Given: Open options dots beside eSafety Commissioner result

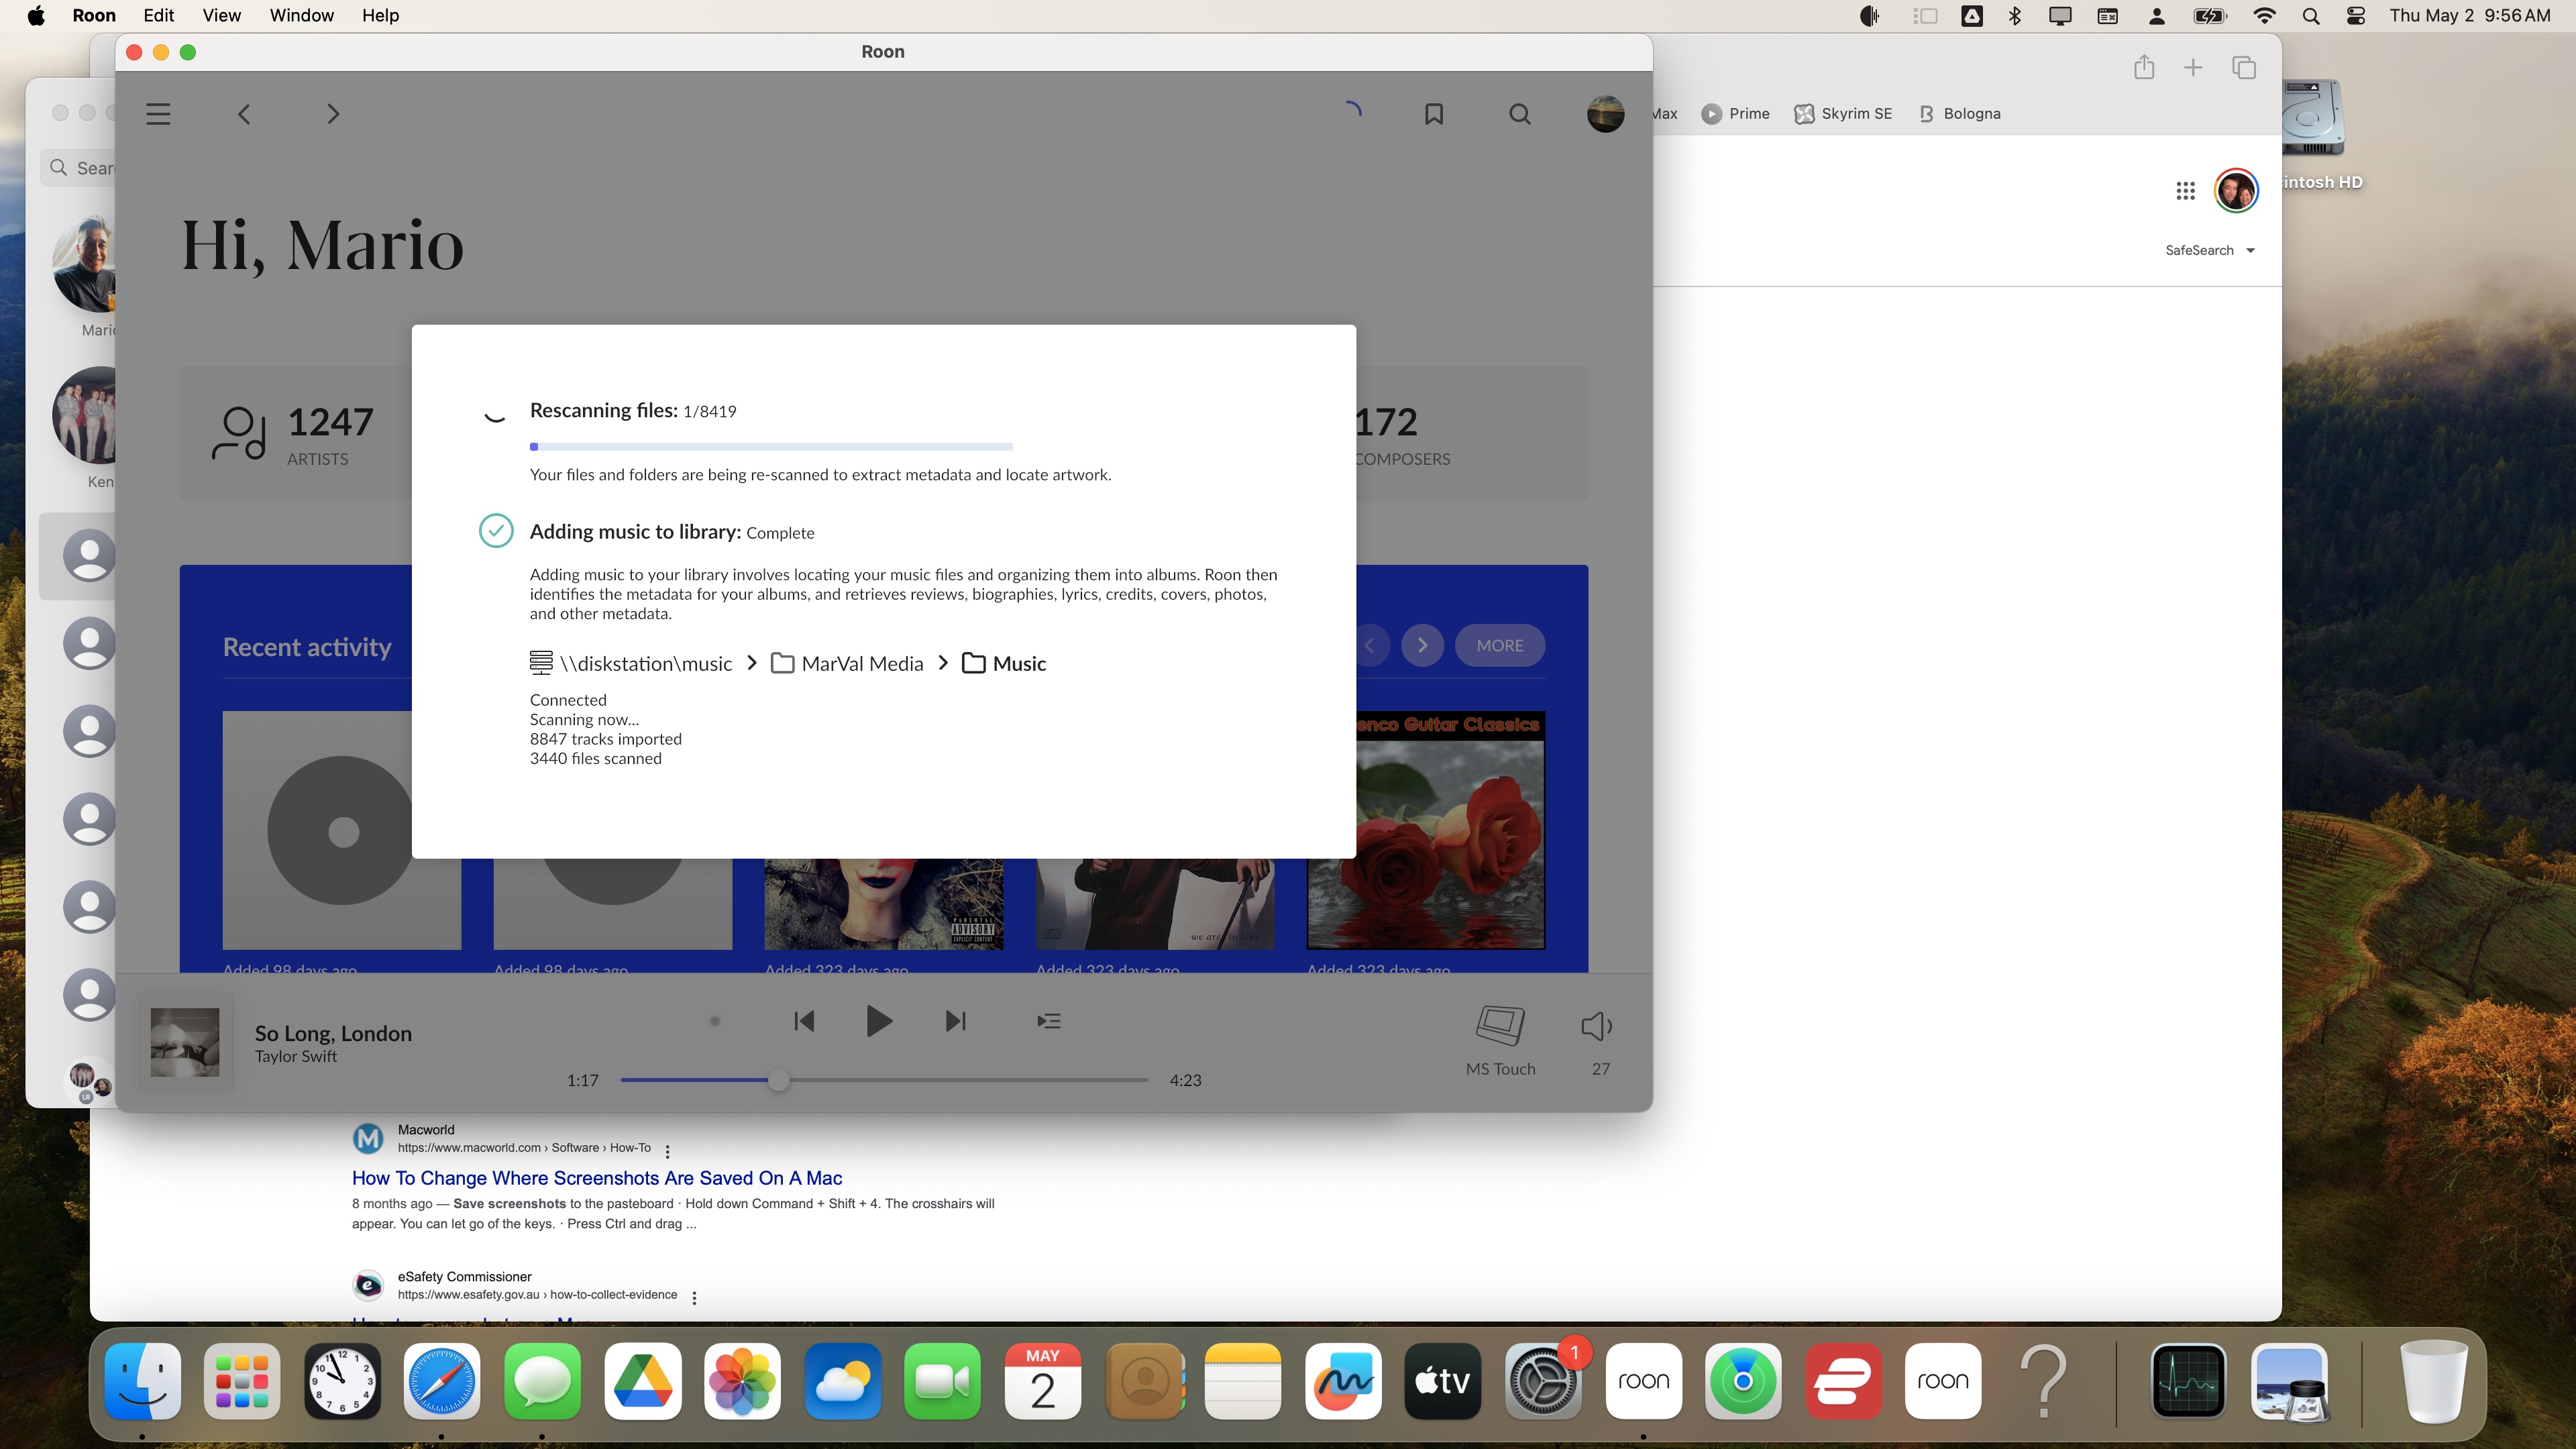Looking at the screenshot, I should click(694, 1297).
